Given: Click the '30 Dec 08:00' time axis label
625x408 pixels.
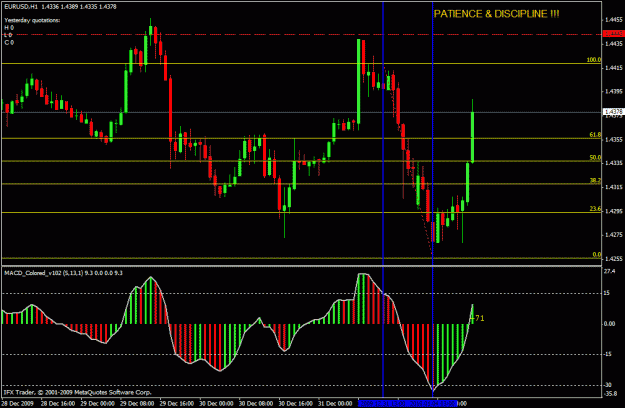Looking at the screenshot, I should click(256, 403).
